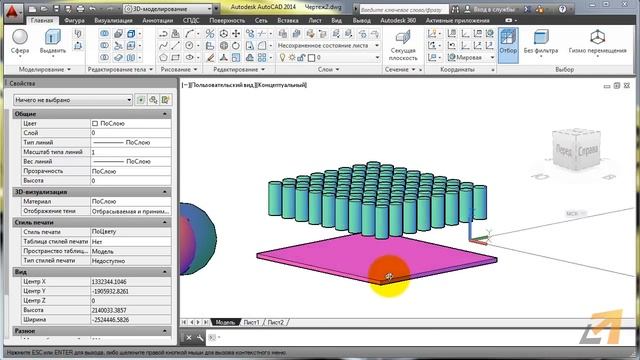Click the New drawing icon in quick access toolbar
Screen dimensions: 640x360
pyautogui.click(x=33, y=9)
